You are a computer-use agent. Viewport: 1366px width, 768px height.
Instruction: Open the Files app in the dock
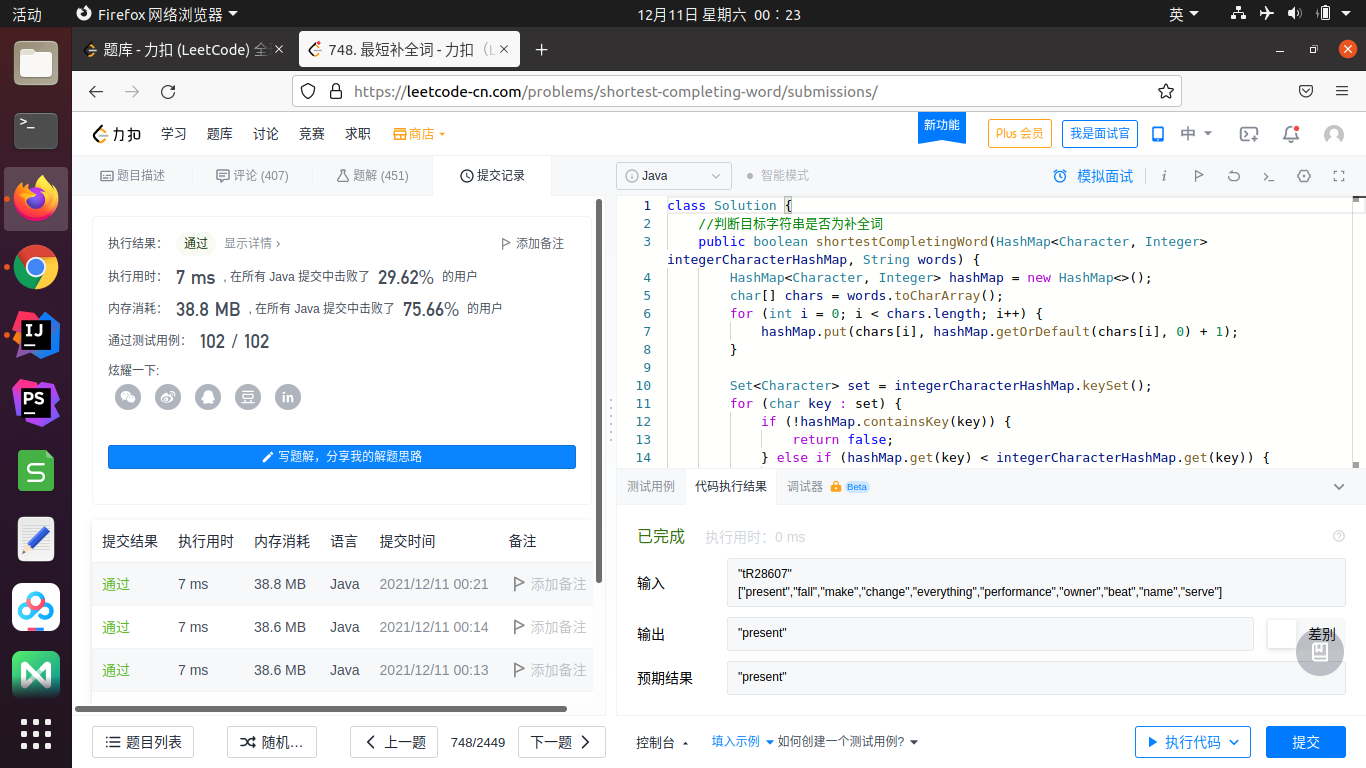36,63
